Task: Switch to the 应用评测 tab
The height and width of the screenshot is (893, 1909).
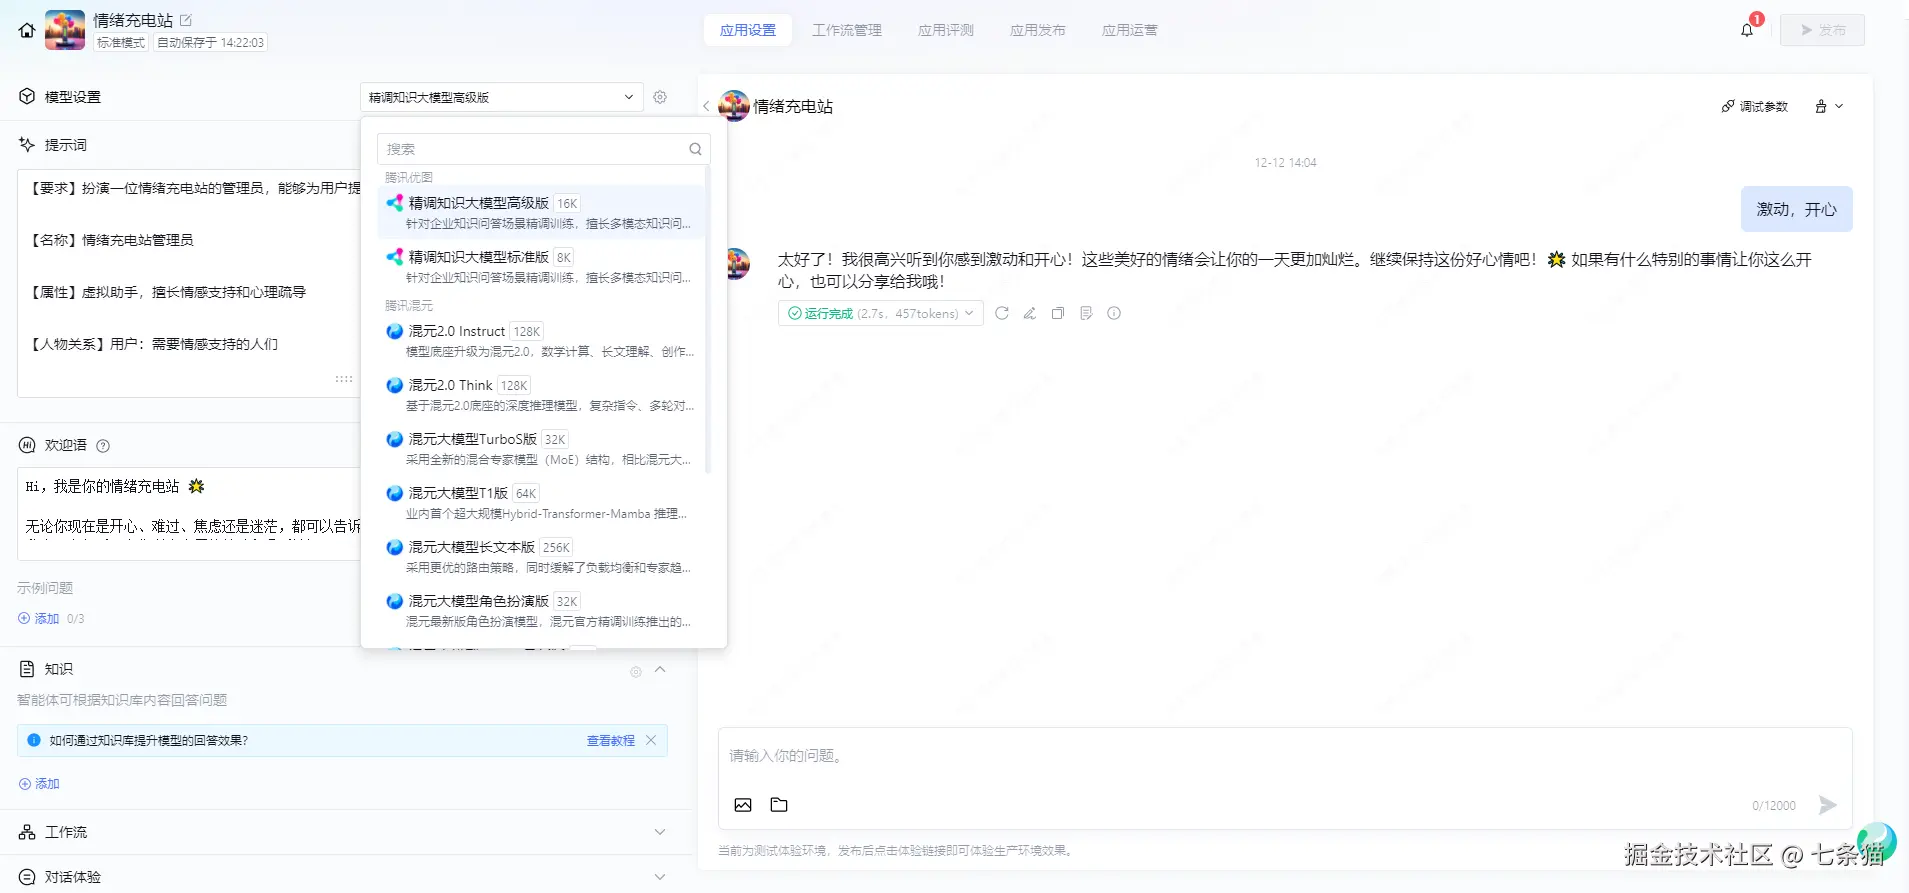Action: coord(946,30)
